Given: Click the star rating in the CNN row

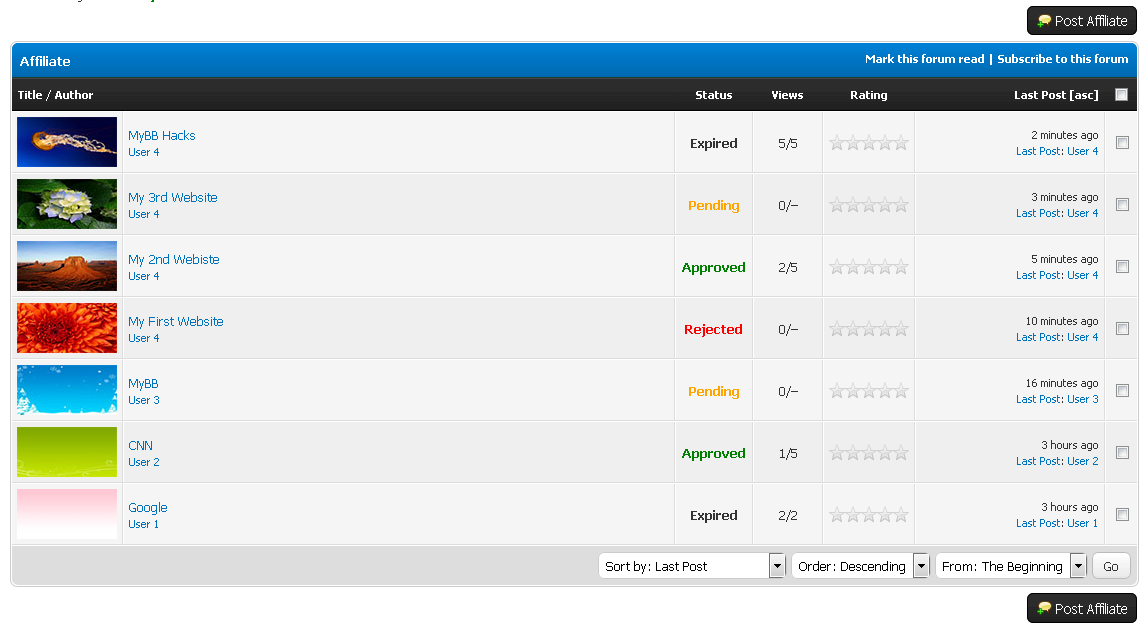Looking at the screenshot, I should point(869,453).
